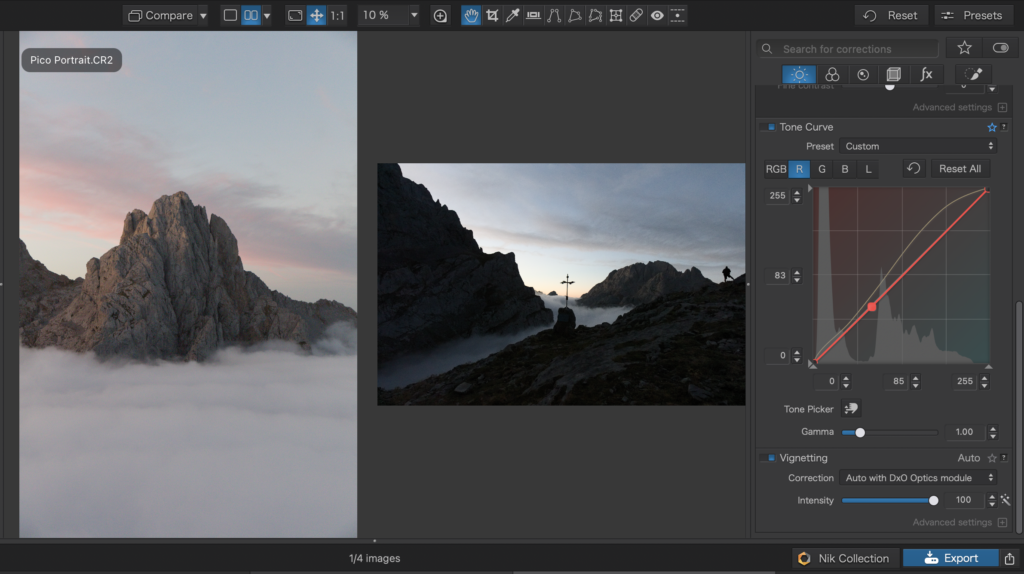Click the Vignetting Intensity value stepper
The width and height of the screenshot is (1024, 574).
click(x=992, y=501)
